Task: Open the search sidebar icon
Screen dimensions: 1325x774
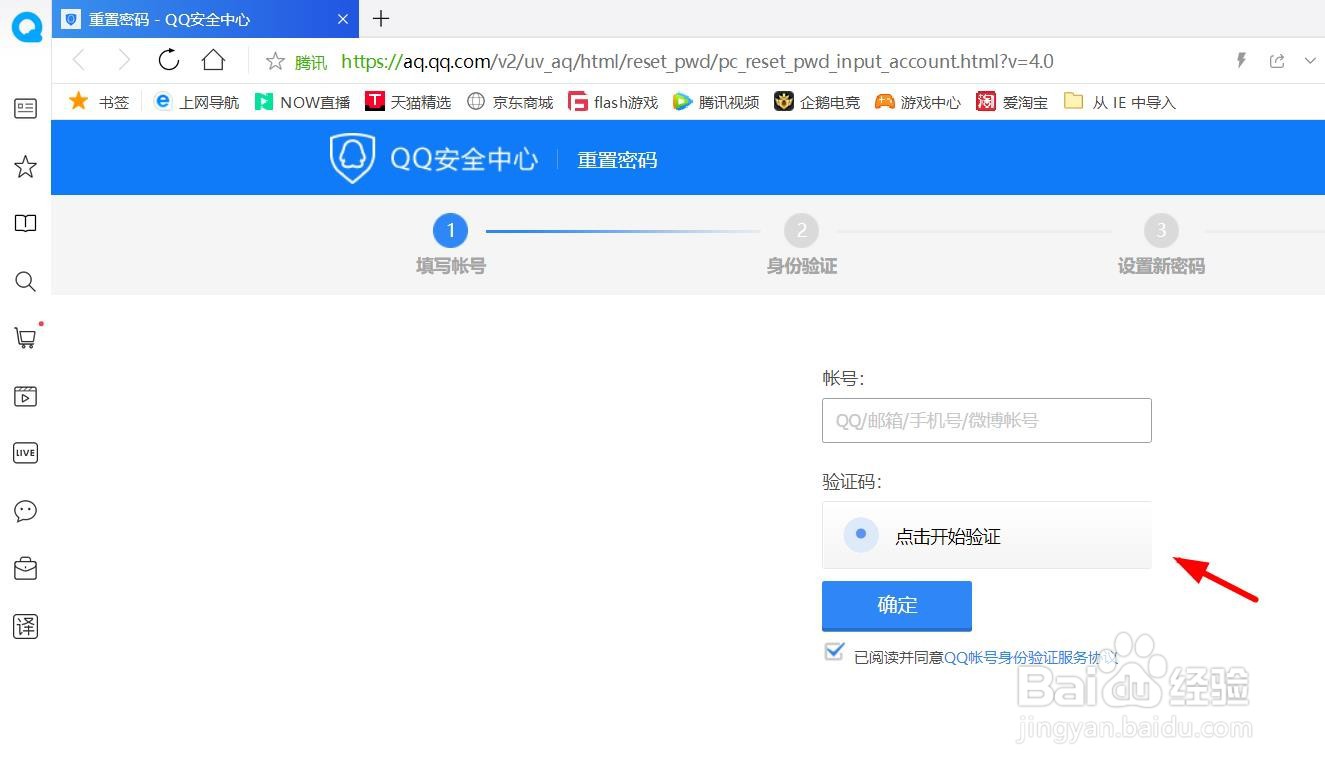Action: tap(25, 281)
